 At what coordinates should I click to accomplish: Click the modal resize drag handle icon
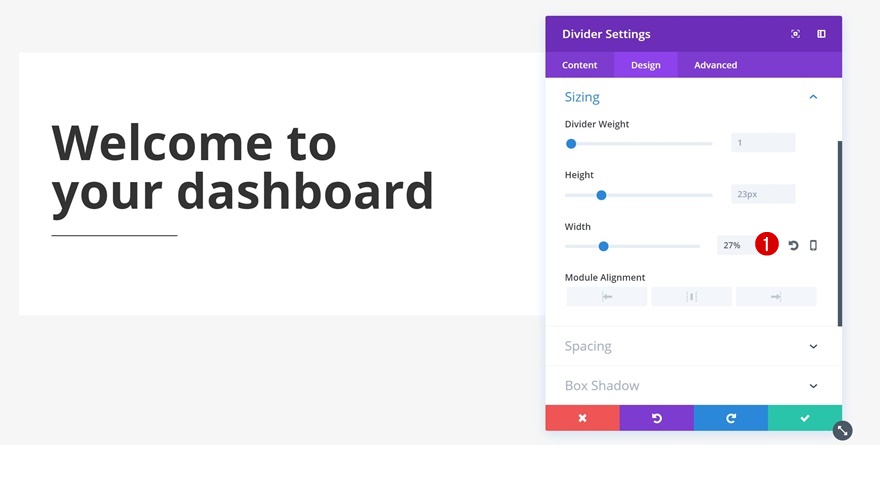click(843, 430)
